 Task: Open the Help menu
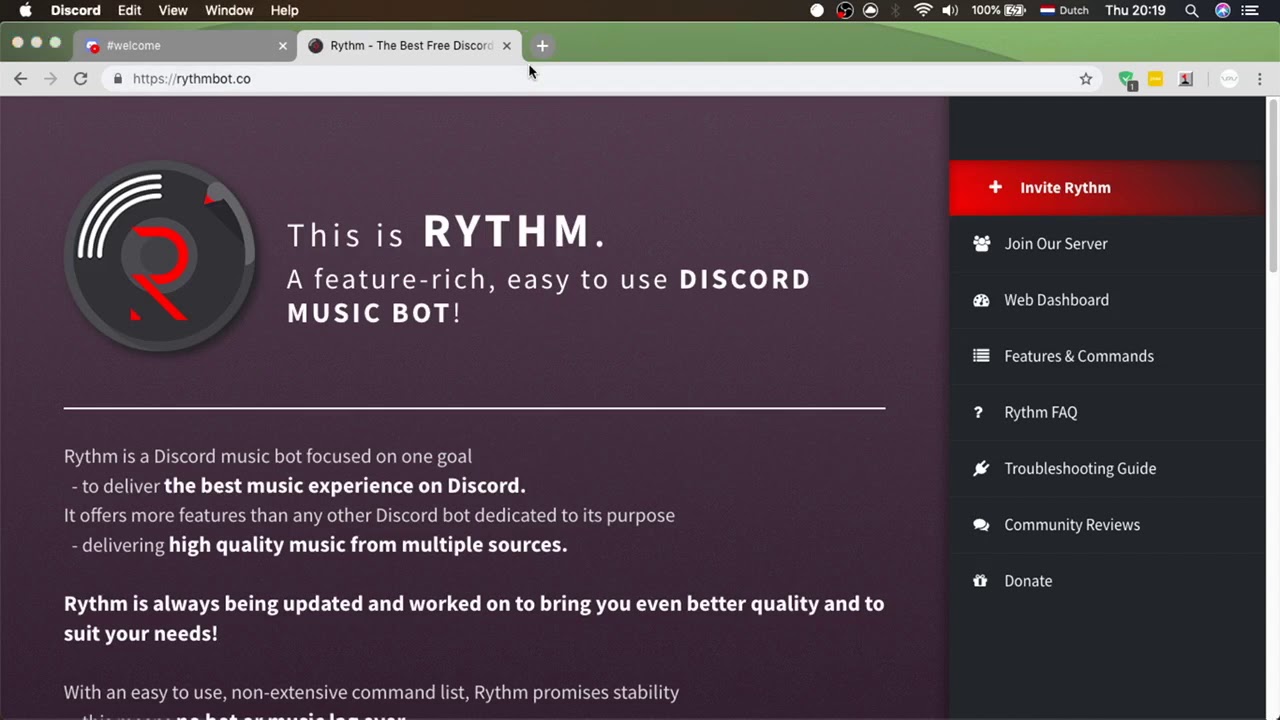point(284,10)
